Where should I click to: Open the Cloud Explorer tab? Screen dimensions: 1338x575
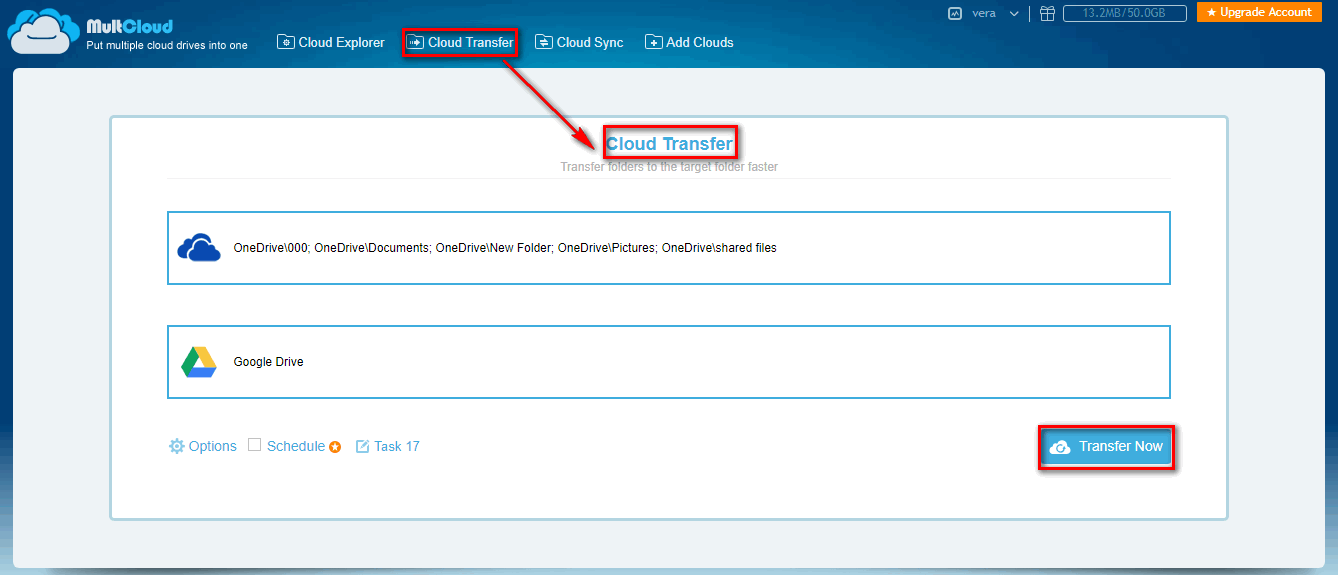pyautogui.click(x=331, y=42)
